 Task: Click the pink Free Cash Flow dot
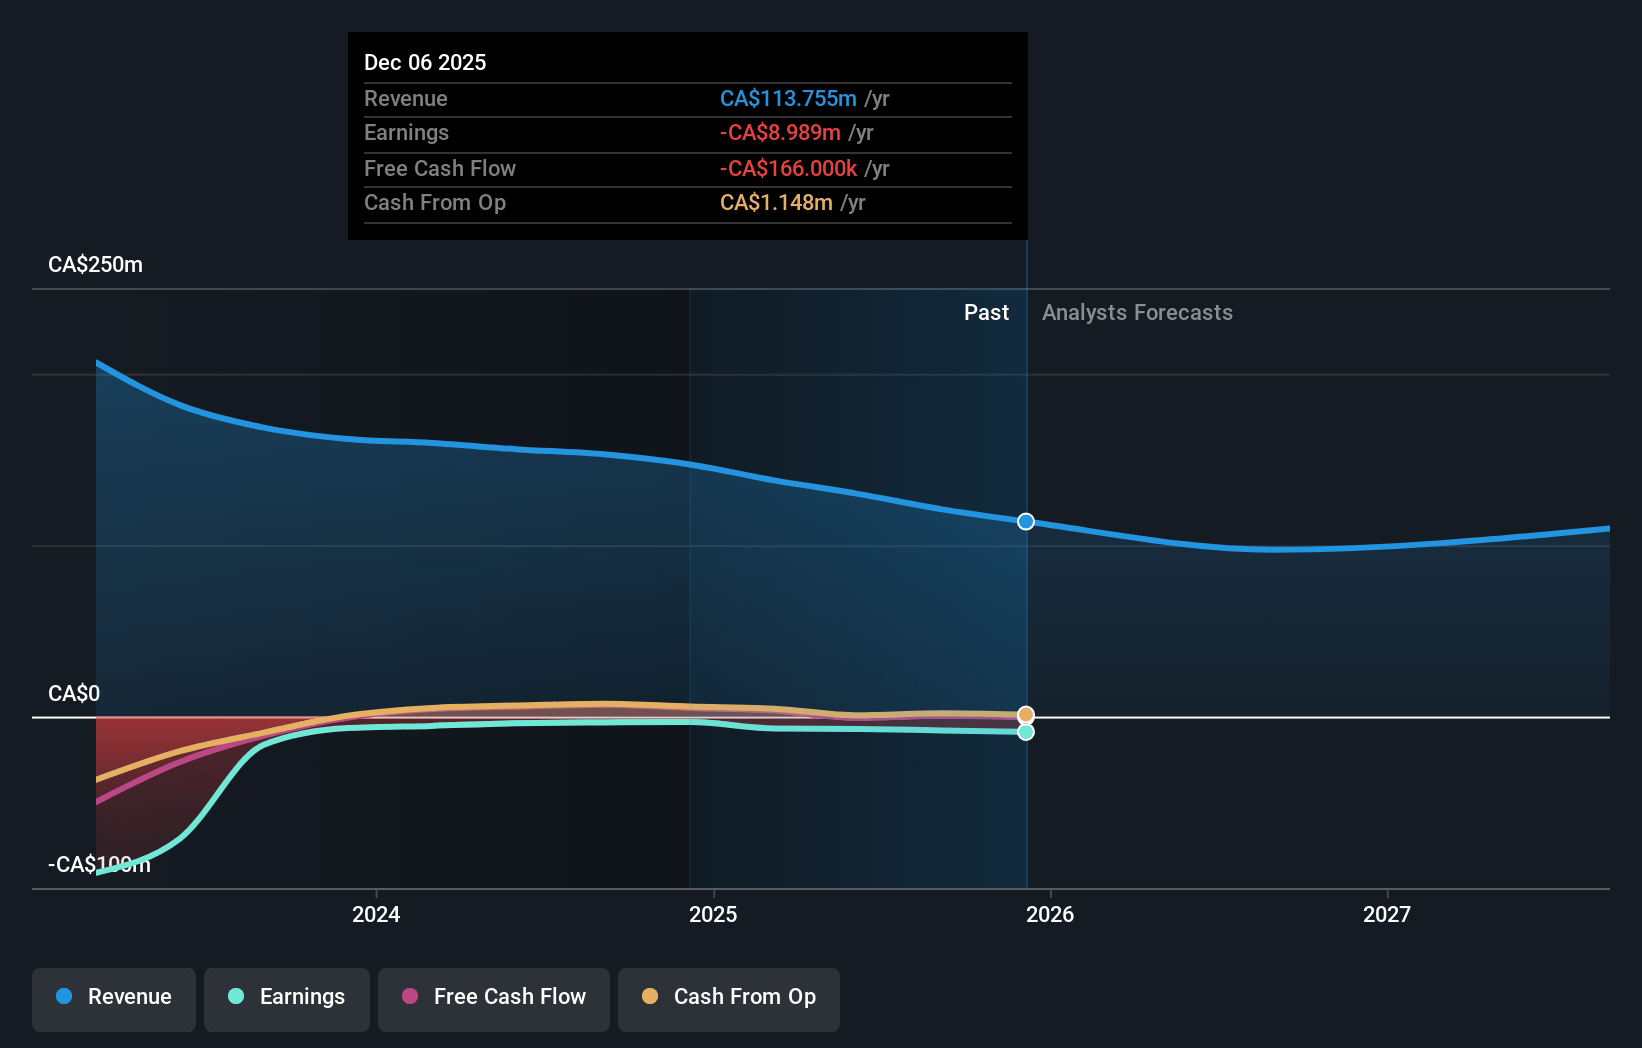(410, 997)
